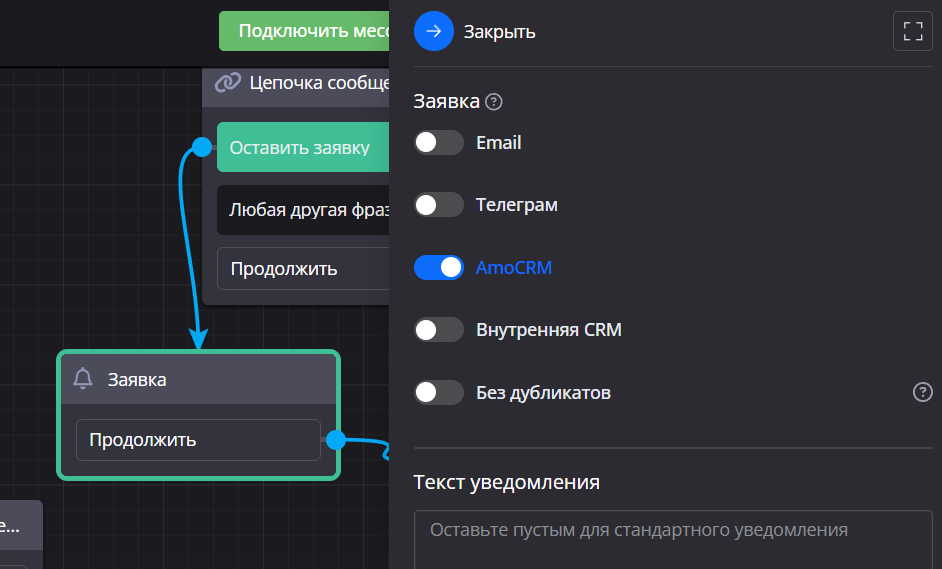This screenshot has width=942, height=569.
Task: Click the bell icon in Заявка node
Action: [84, 379]
